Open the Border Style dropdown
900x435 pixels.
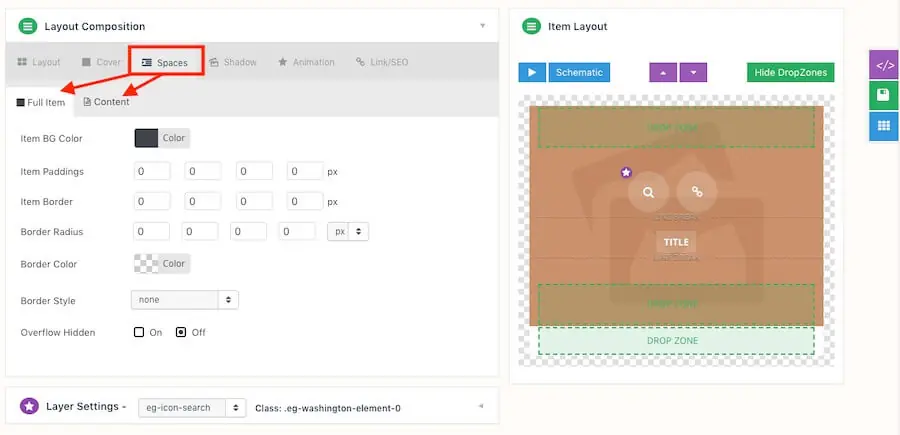(185, 300)
